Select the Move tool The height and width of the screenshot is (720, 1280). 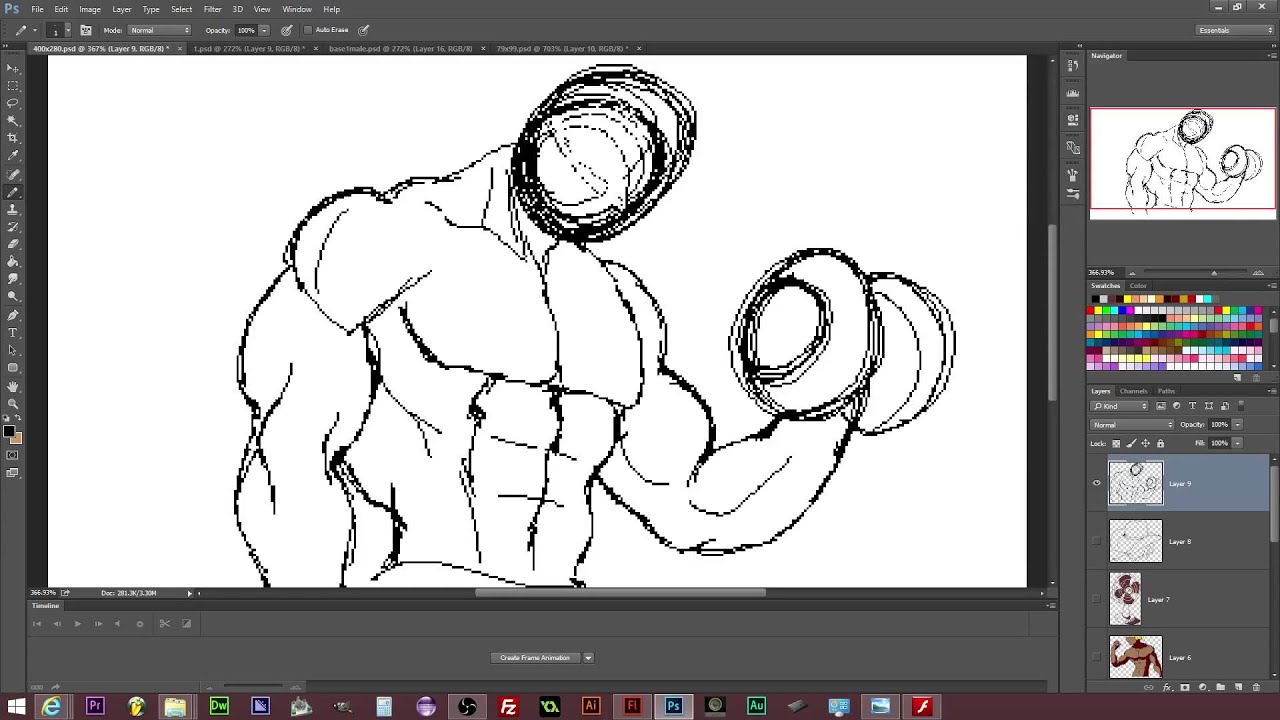13,68
